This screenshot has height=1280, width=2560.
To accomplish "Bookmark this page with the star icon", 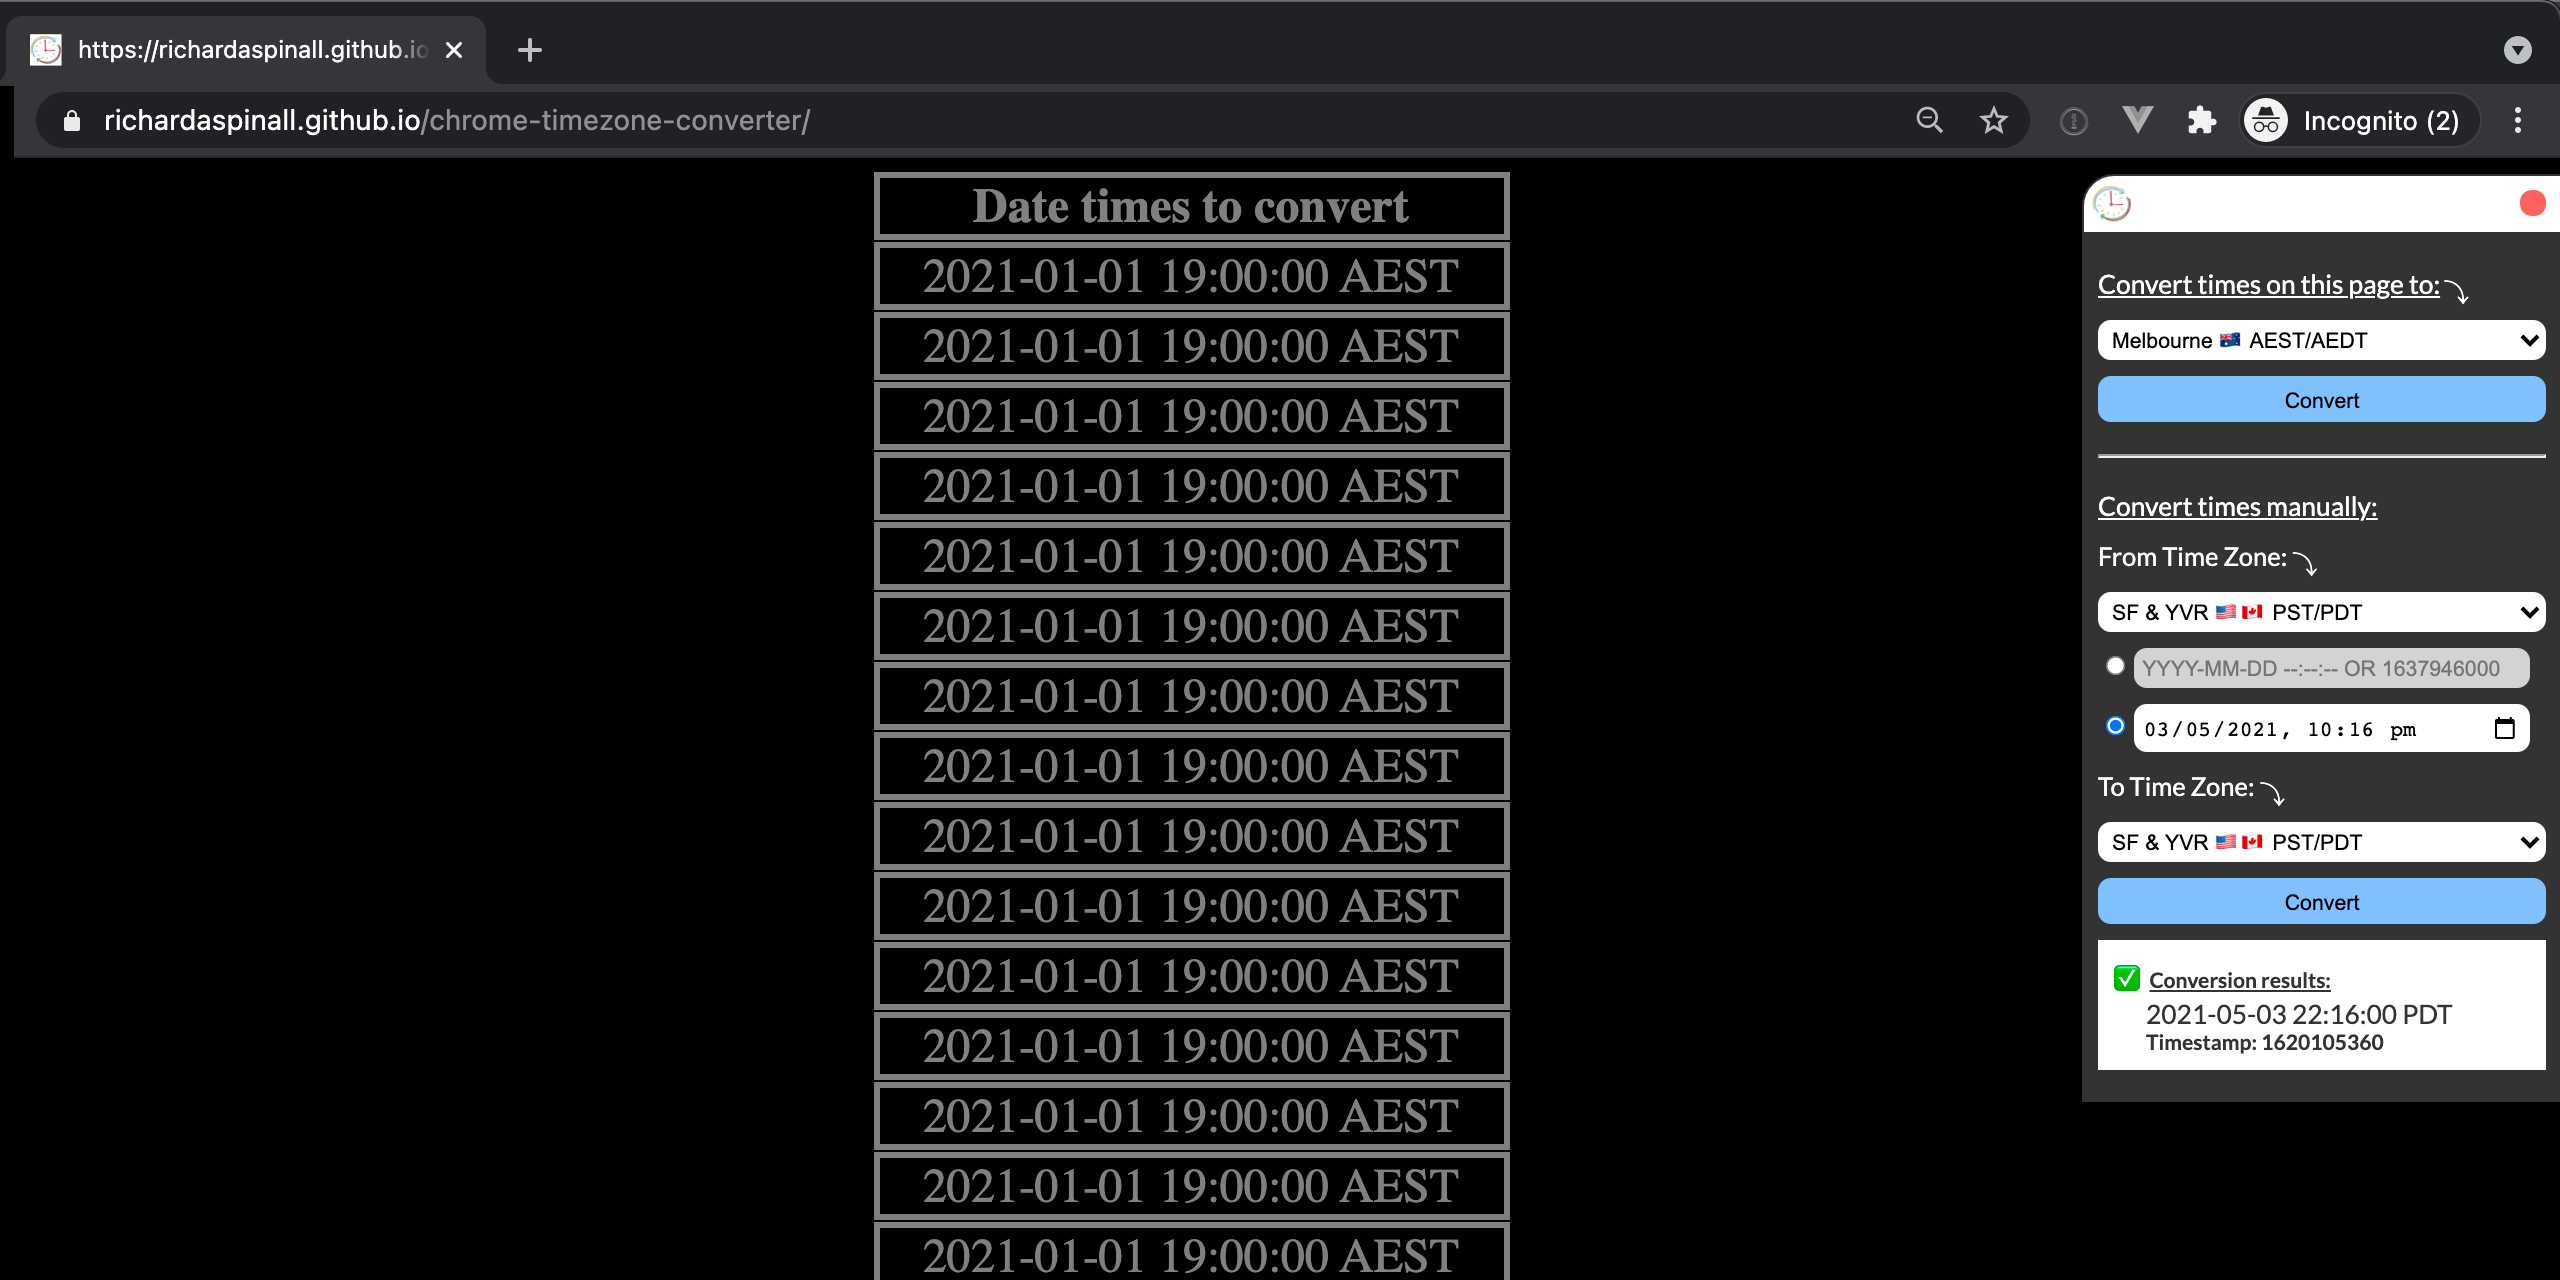I will [x=1993, y=121].
